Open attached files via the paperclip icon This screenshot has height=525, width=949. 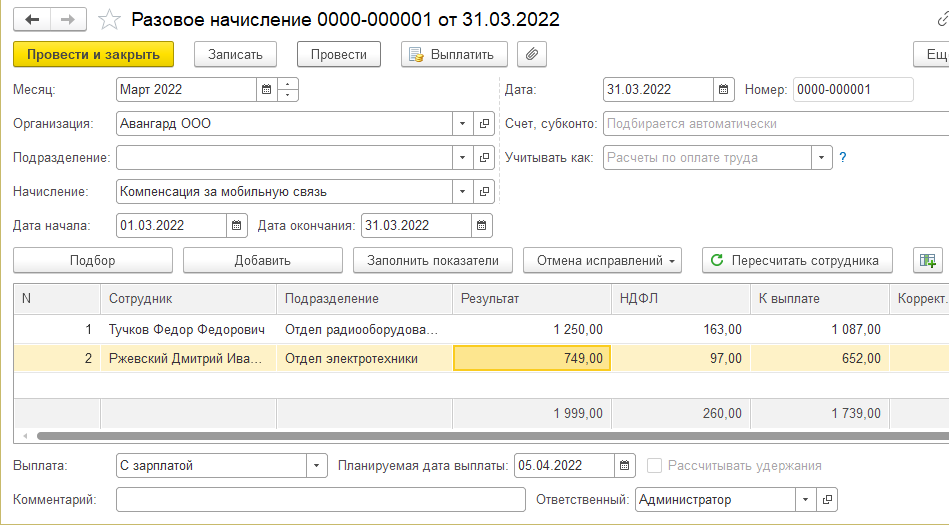pos(532,54)
